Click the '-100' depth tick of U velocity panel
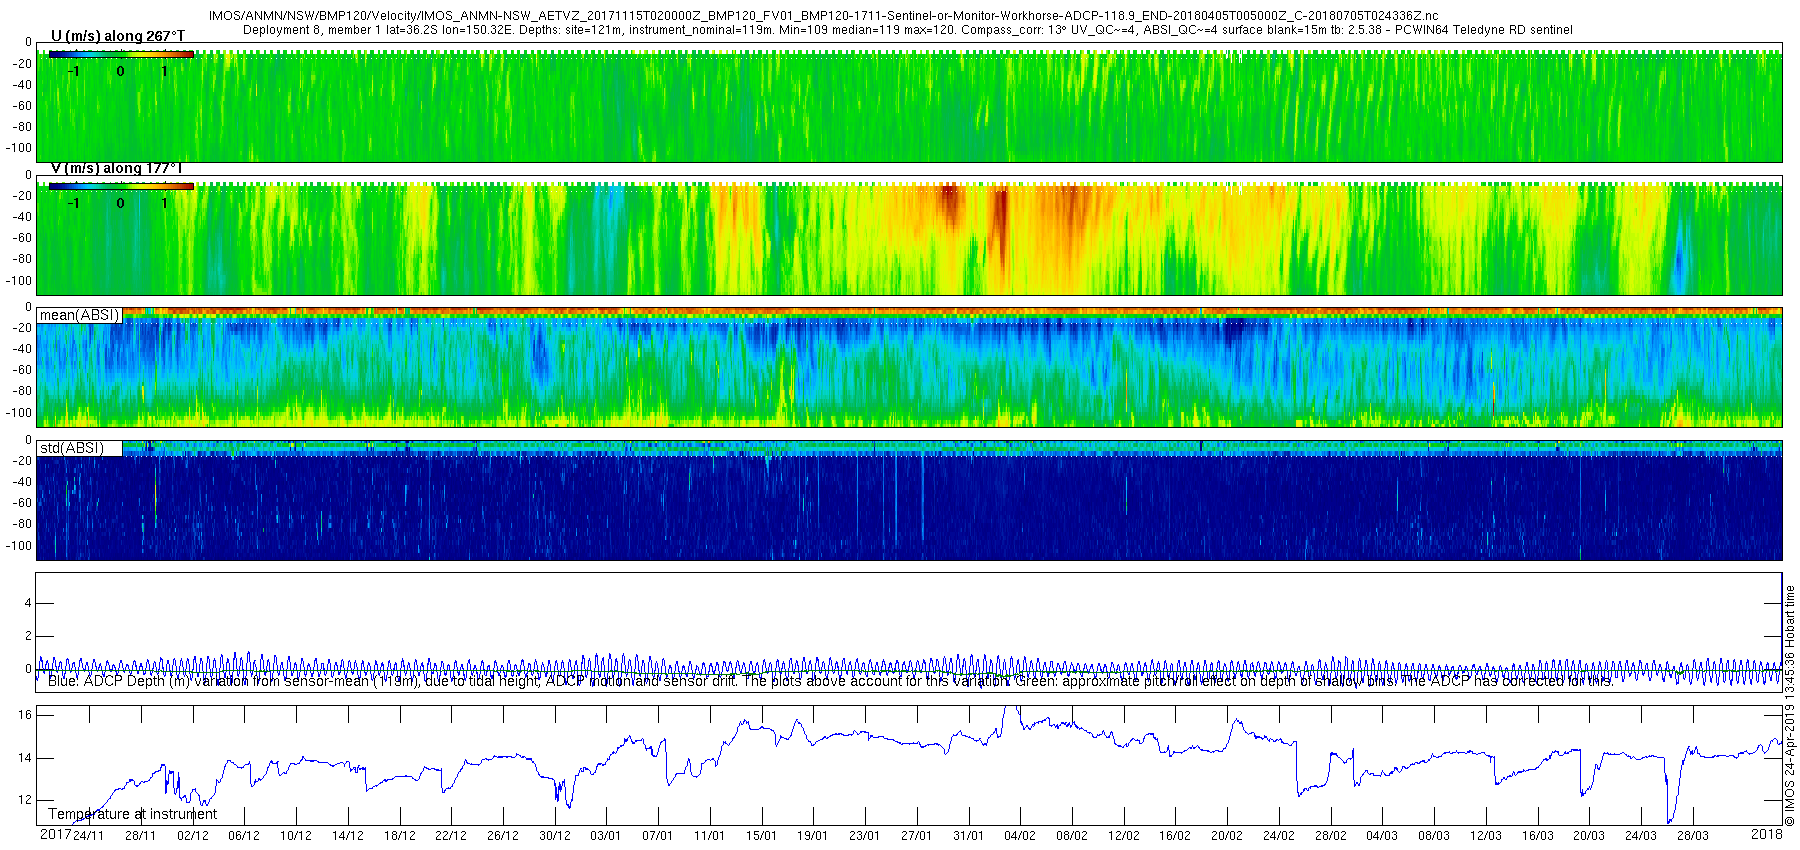Screen dimensions: 1800x850 point(20,148)
